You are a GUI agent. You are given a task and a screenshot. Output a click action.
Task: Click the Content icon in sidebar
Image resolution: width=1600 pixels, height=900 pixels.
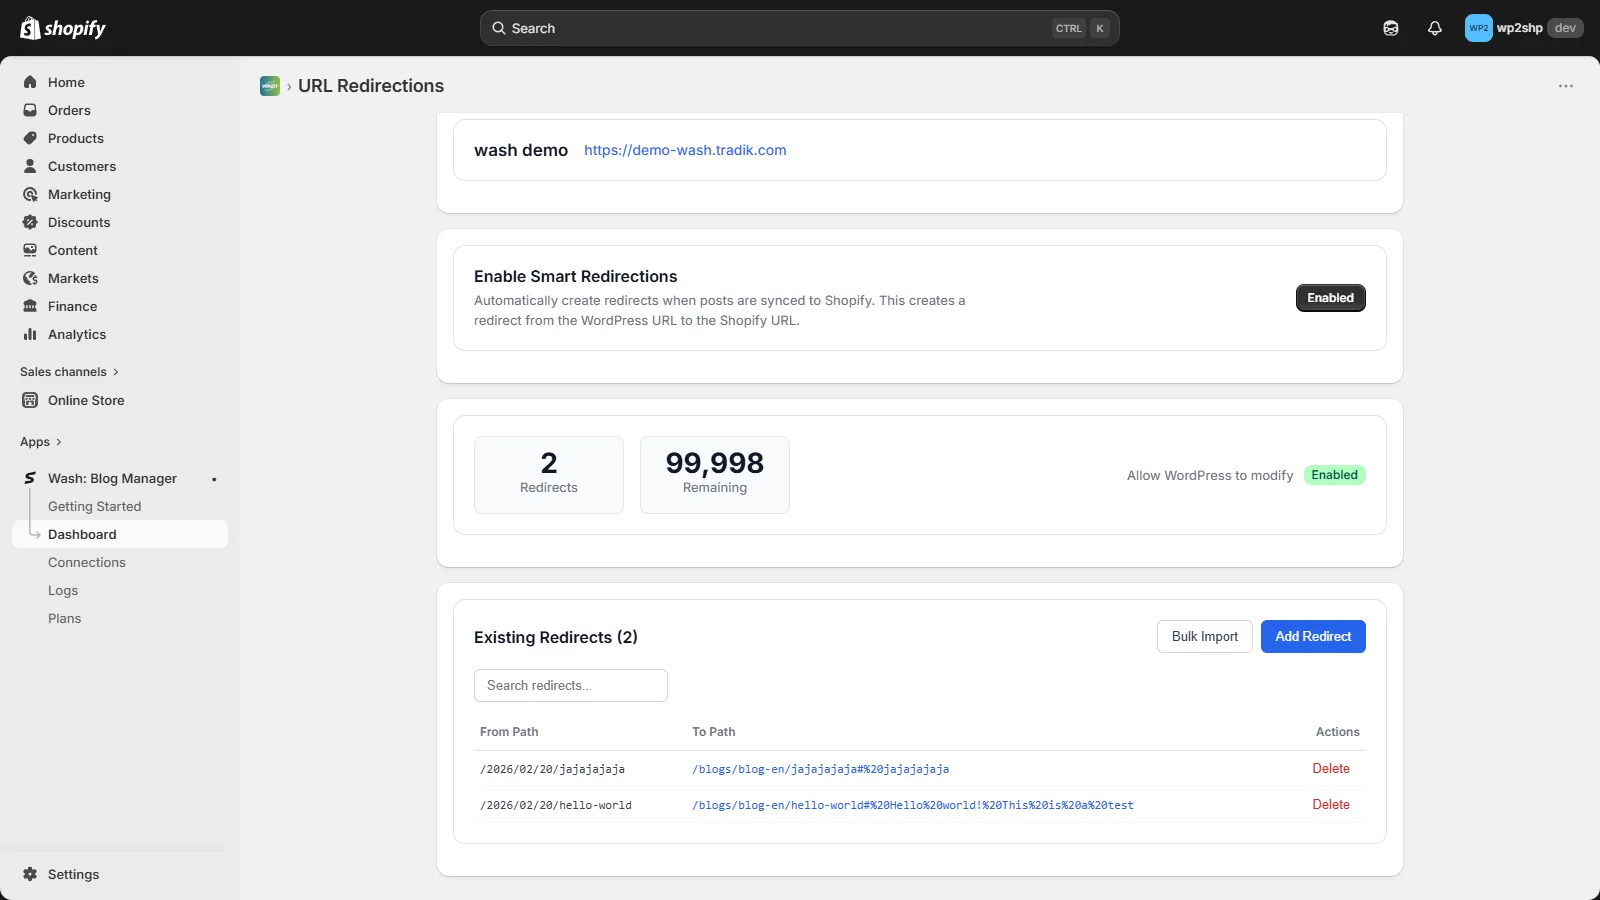click(30, 250)
